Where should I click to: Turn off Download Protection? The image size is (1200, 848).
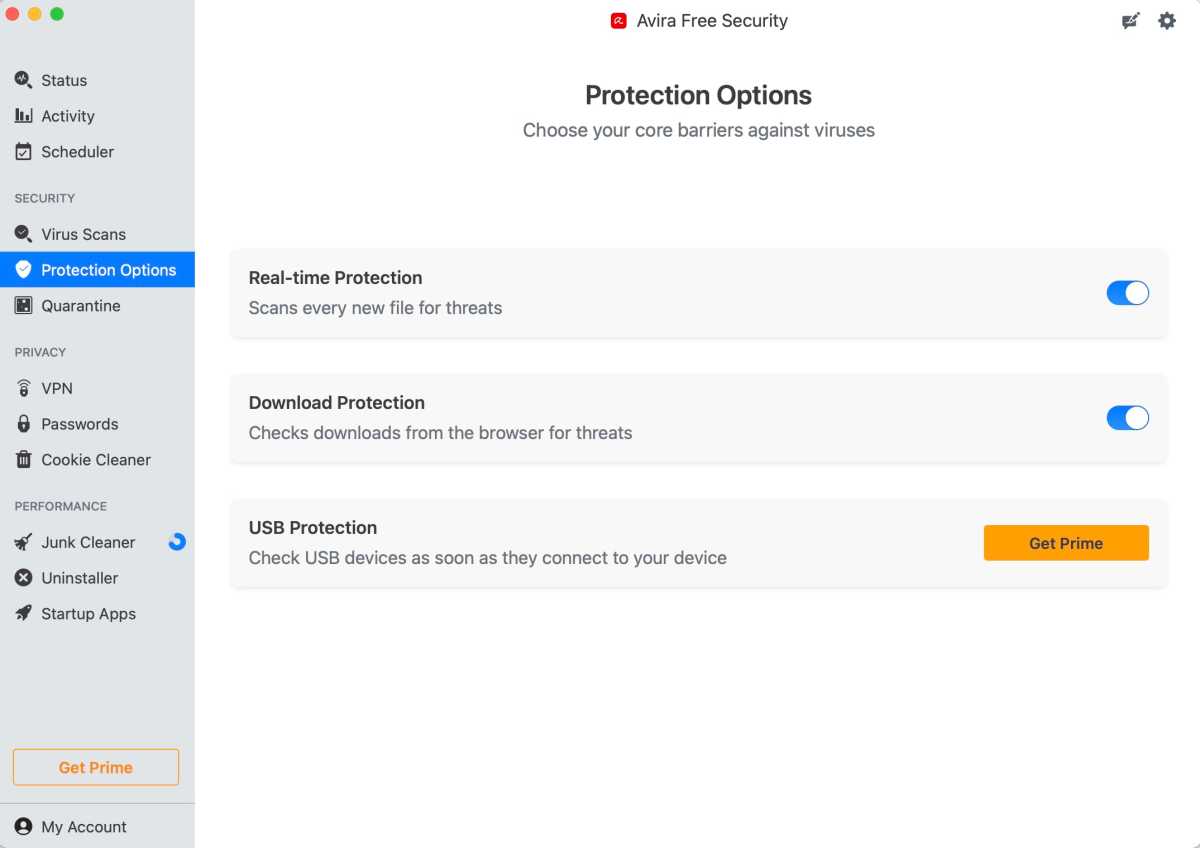tap(1128, 418)
